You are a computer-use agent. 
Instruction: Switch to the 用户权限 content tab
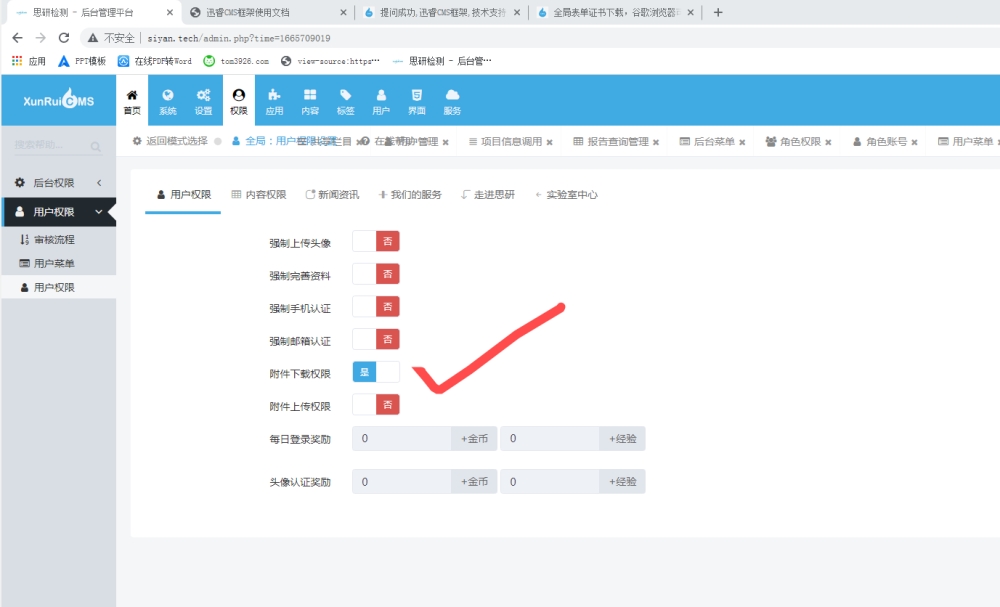(x=184, y=194)
